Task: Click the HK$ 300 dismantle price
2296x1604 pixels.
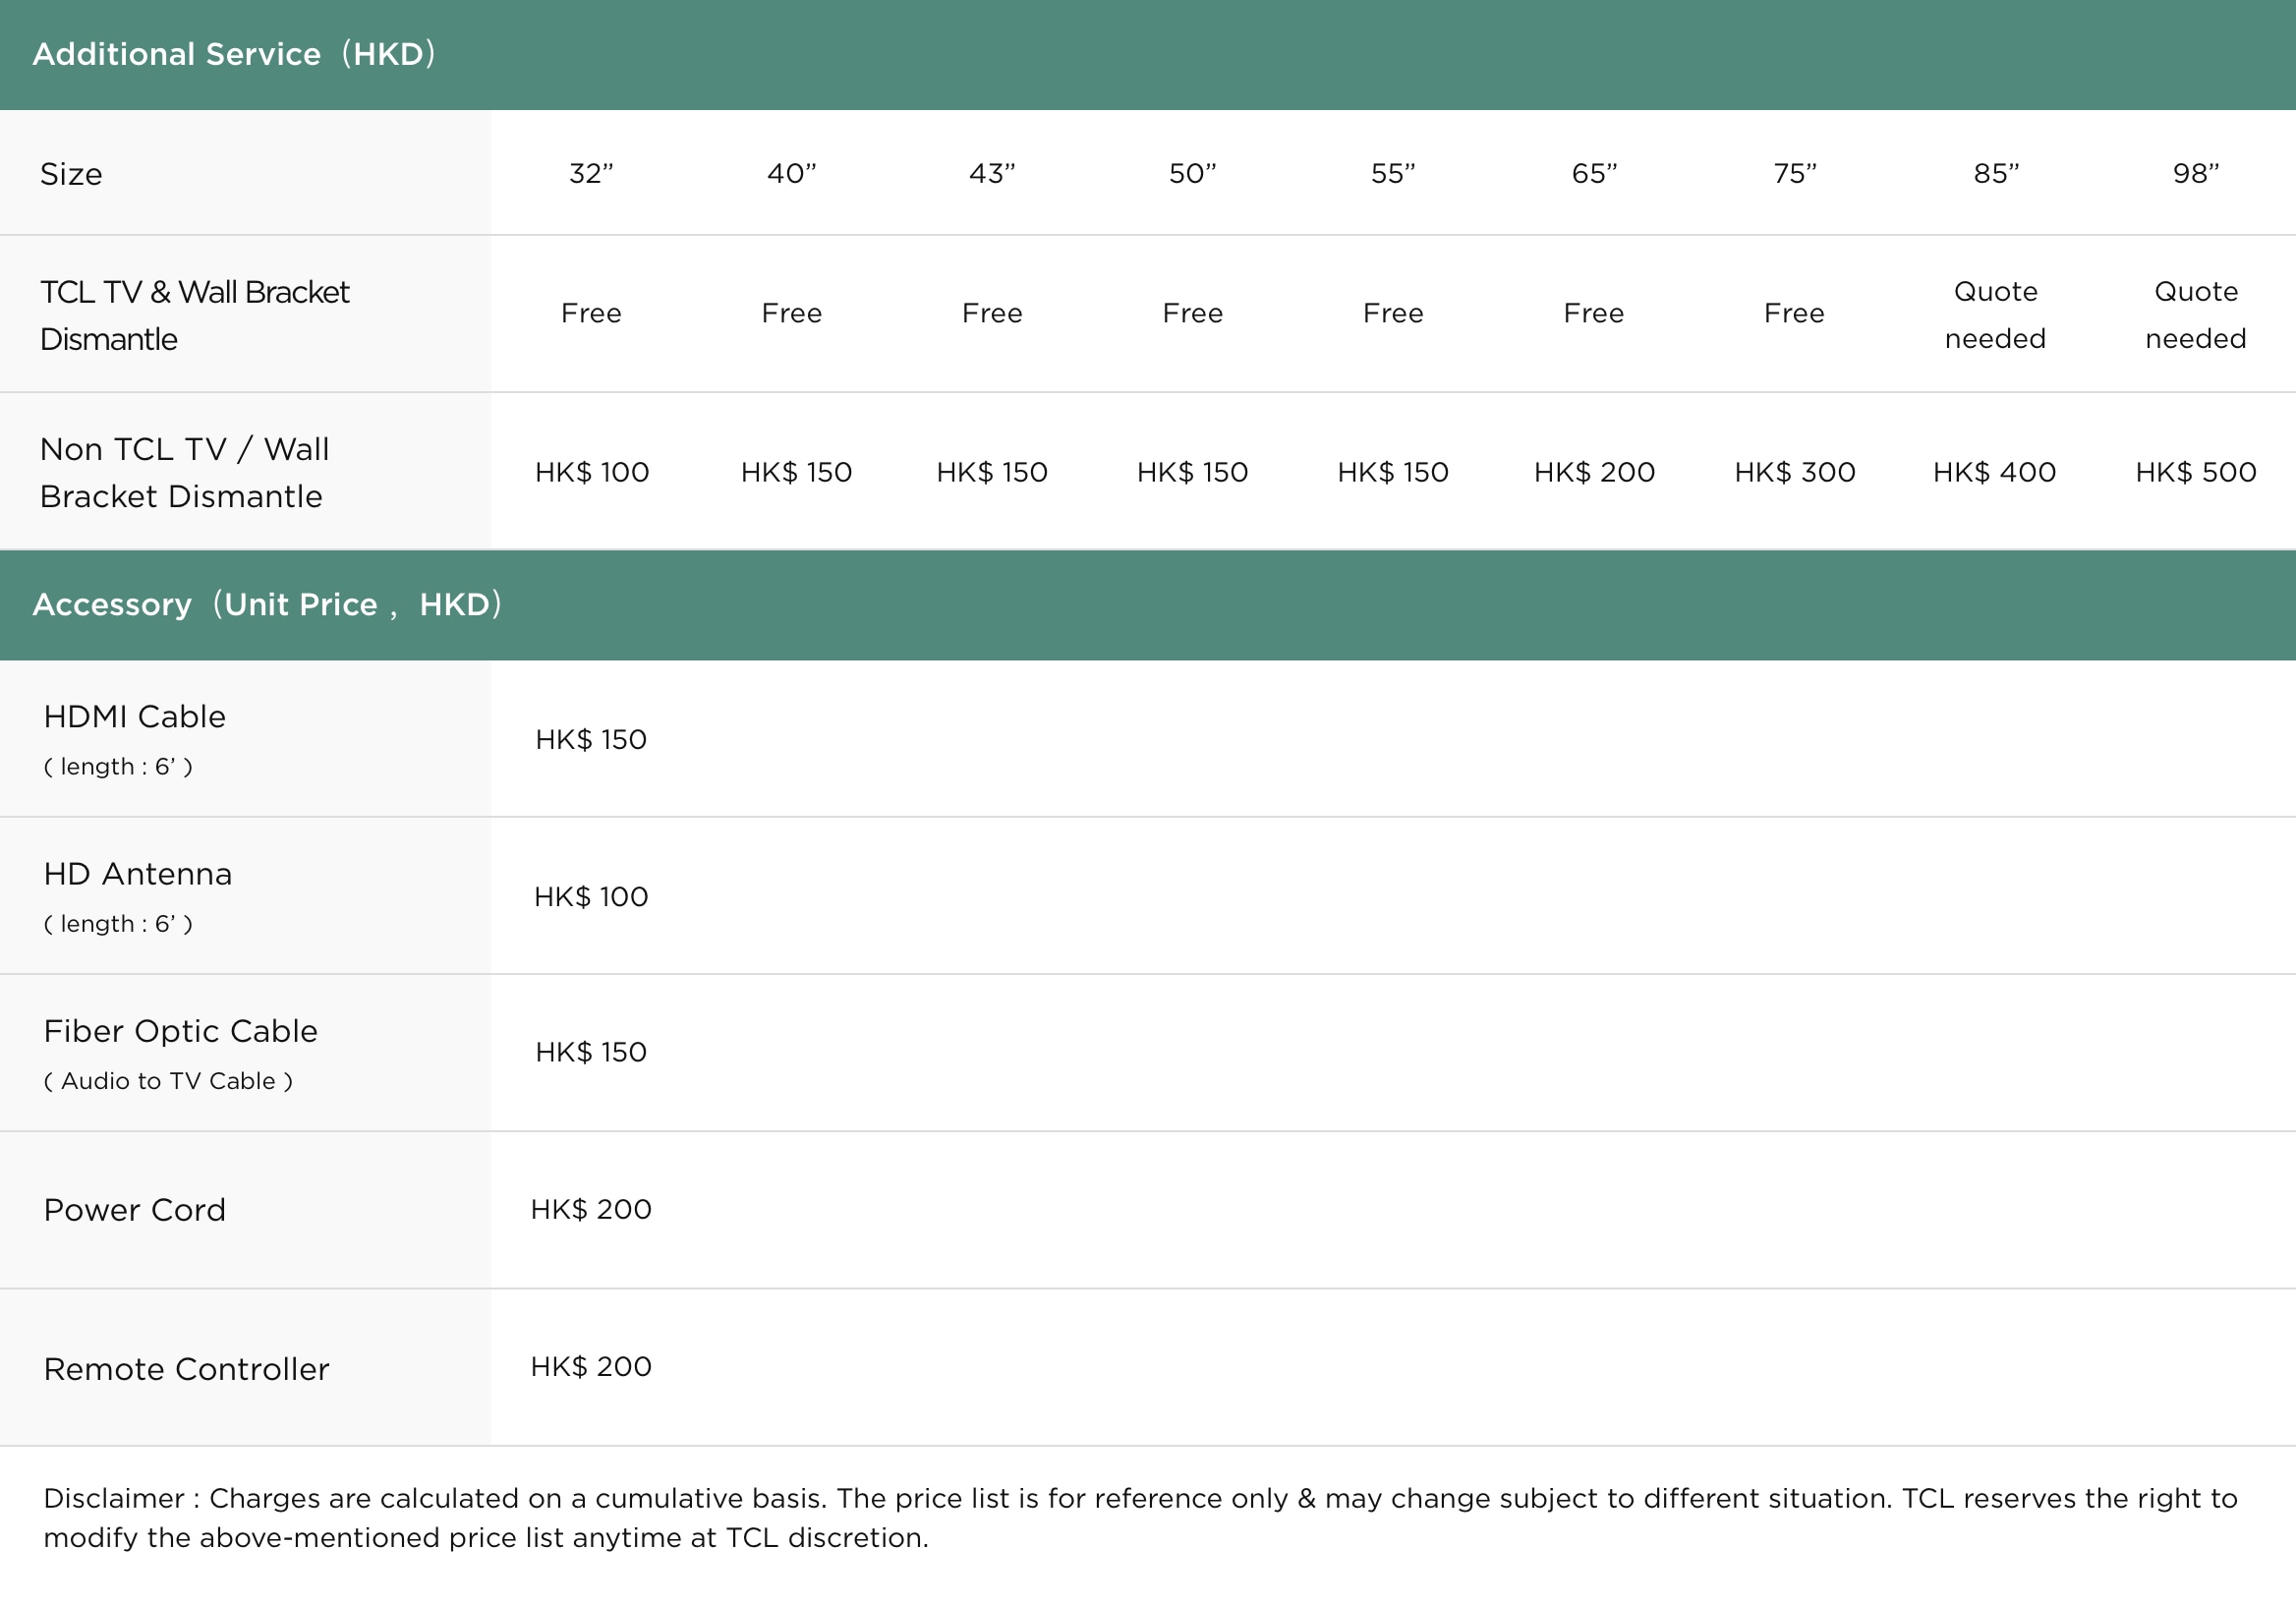Action: point(1794,472)
